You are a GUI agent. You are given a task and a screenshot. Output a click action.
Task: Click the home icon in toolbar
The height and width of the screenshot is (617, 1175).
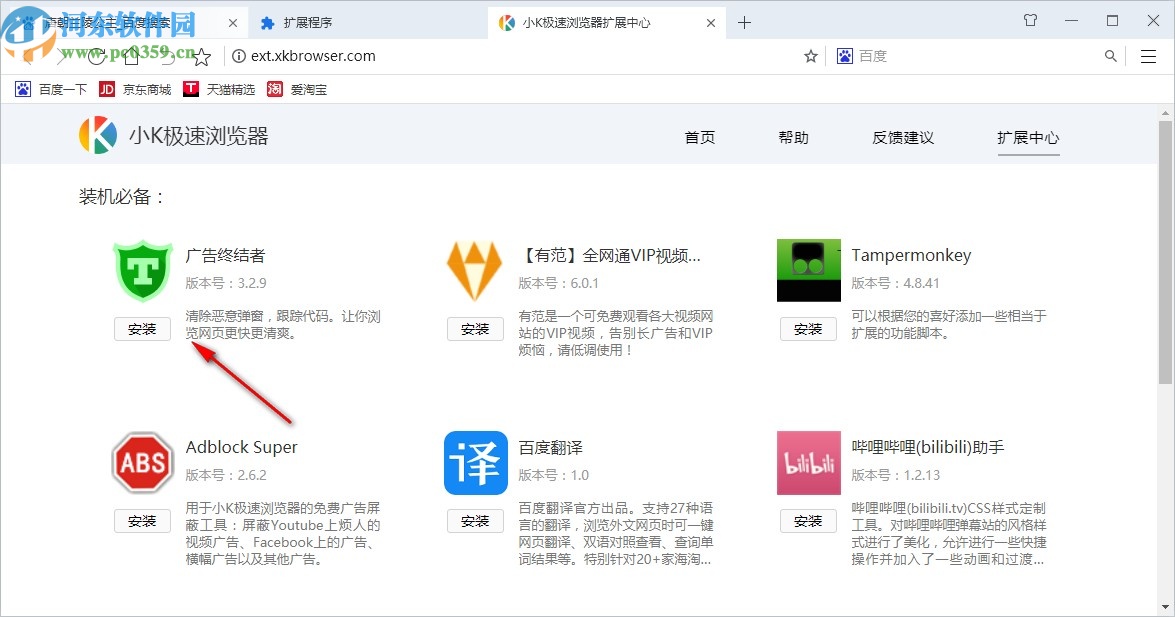(131, 56)
